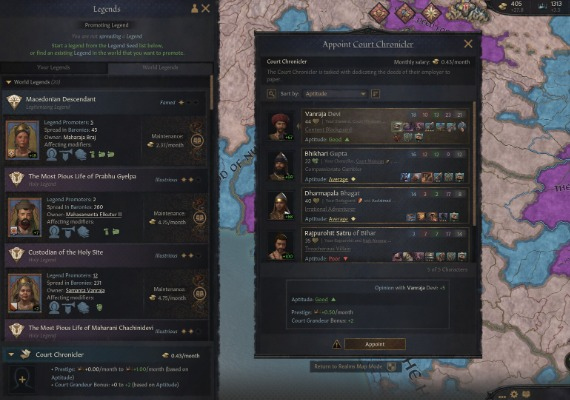Collapse the World Legends list header
Image resolution: width=570 pixels, height=400 pixels.
click(8, 83)
